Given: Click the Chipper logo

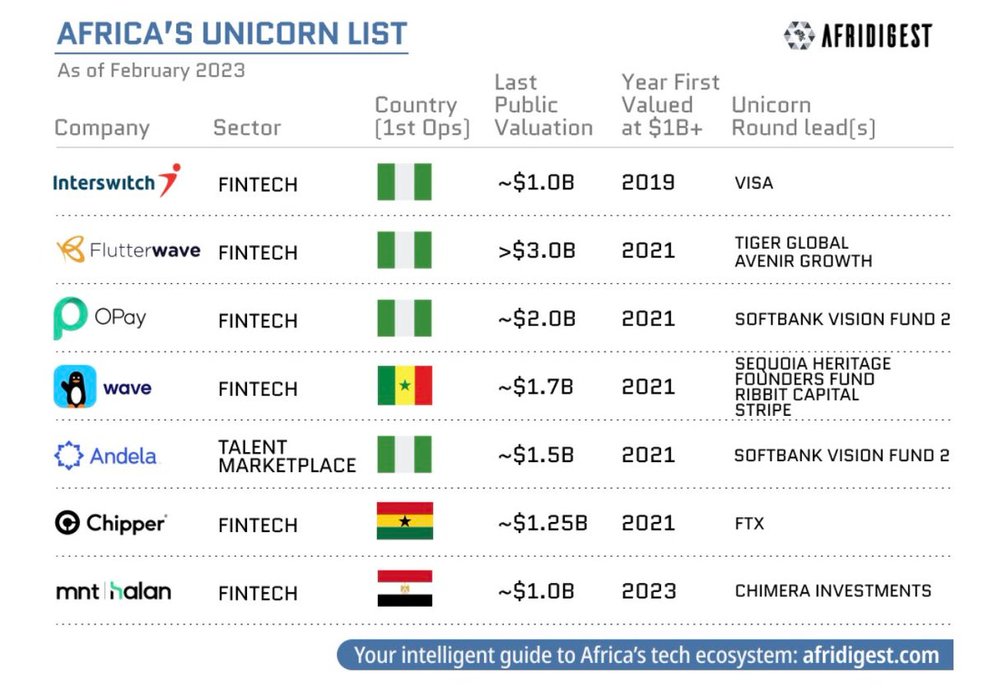Looking at the screenshot, I should [111, 523].
